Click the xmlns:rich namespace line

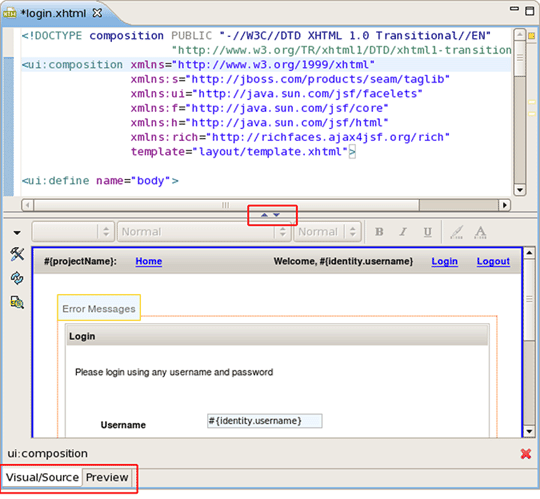pos(290,137)
